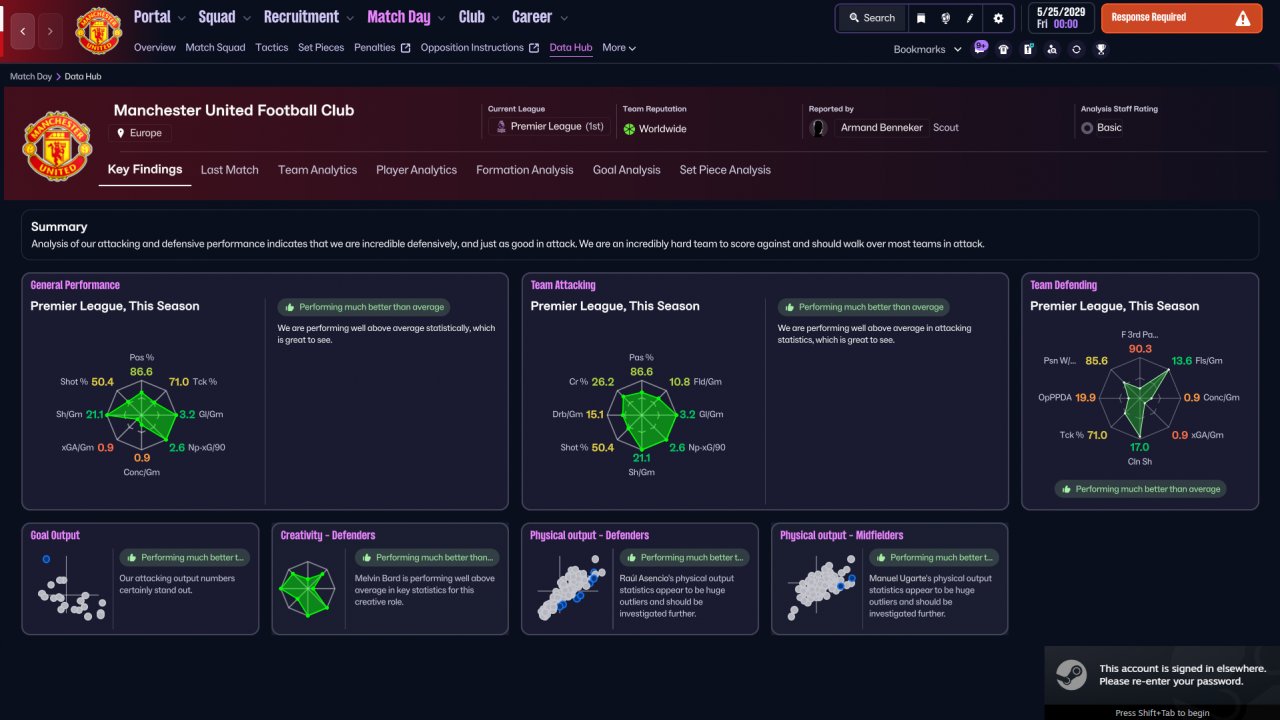Click the Search button
This screenshot has width=1280, height=720.
tap(871, 18)
